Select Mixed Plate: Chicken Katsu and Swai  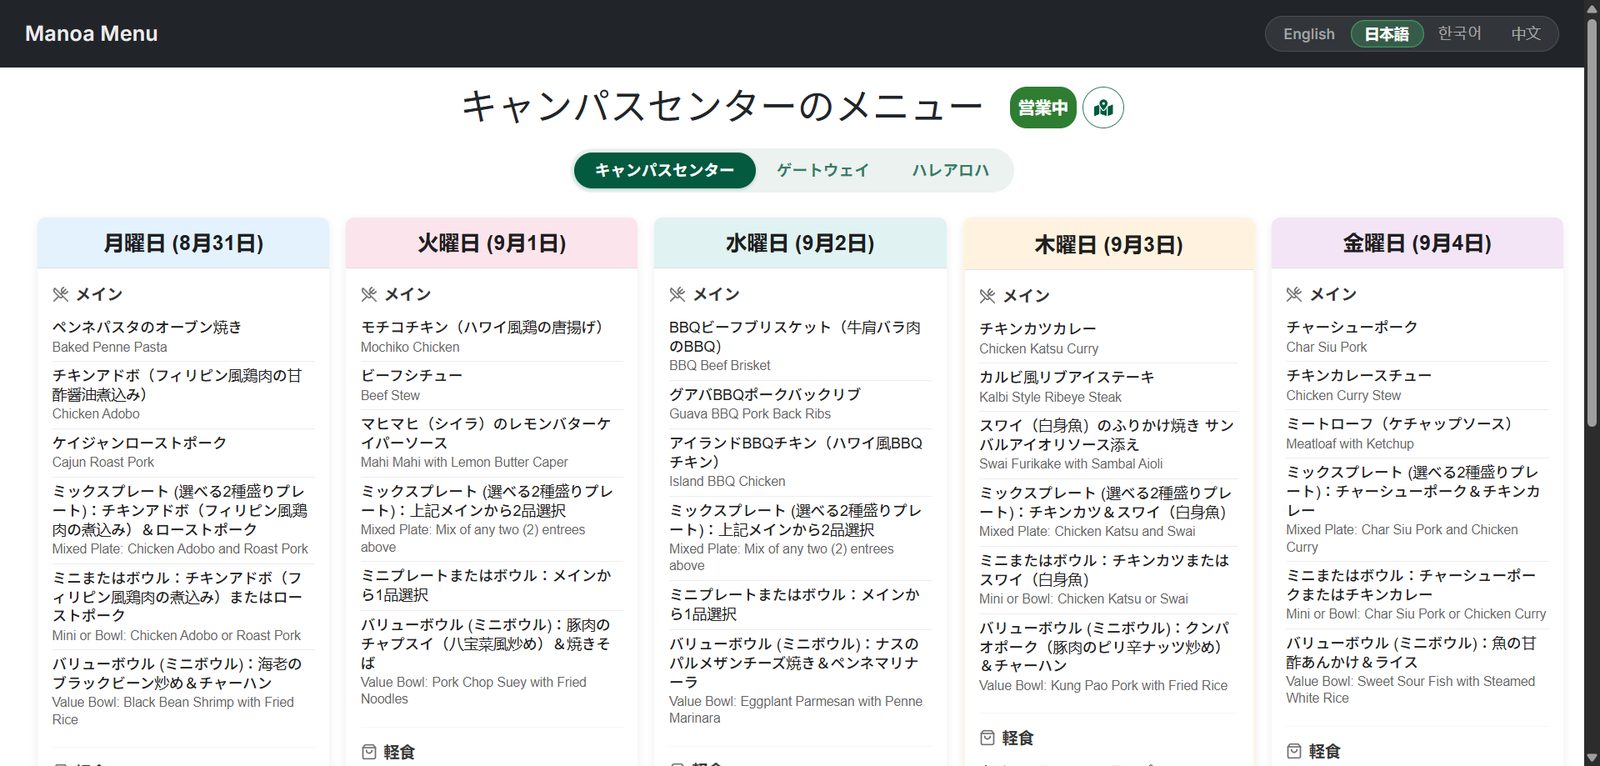tap(1108, 512)
